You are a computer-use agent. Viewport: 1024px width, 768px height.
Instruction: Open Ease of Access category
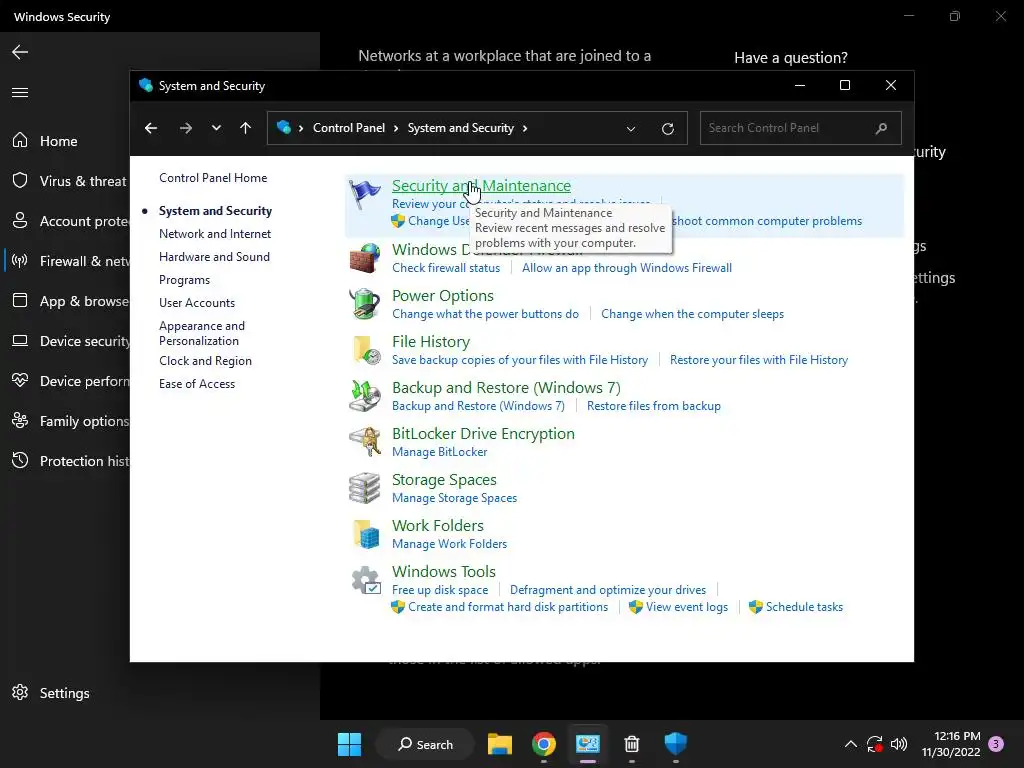coord(197,384)
